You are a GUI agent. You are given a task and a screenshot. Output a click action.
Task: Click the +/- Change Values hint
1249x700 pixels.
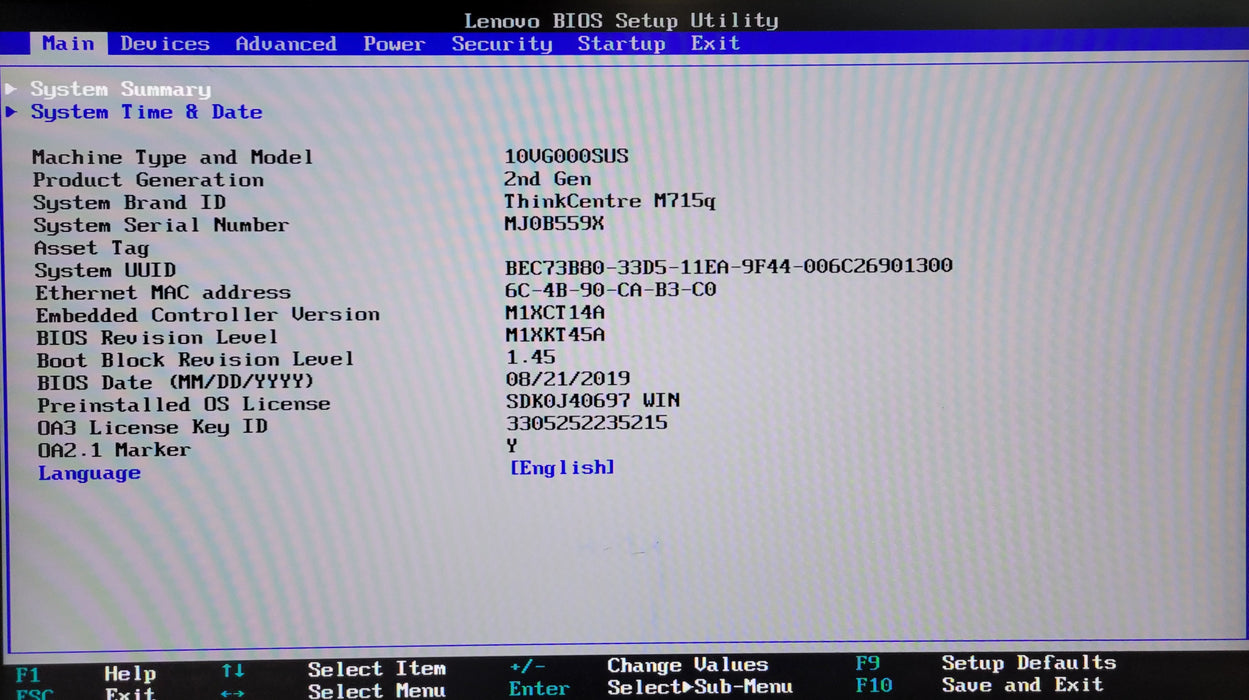coord(639,665)
